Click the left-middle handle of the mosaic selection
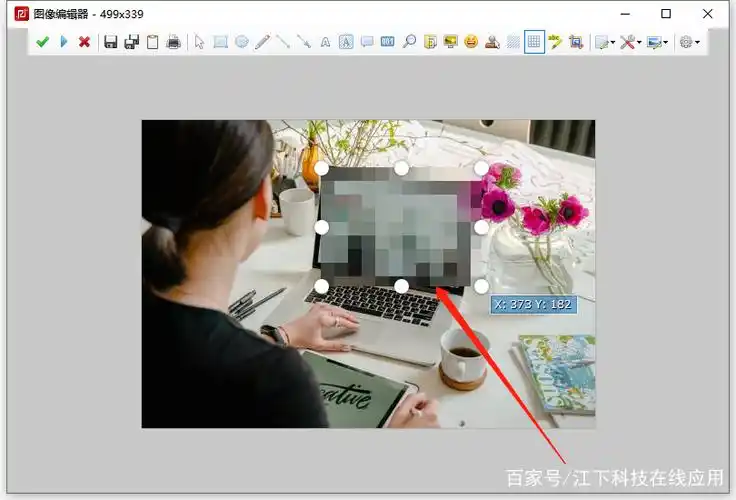The width and height of the screenshot is (736, 500). click(x=322, y=227)
